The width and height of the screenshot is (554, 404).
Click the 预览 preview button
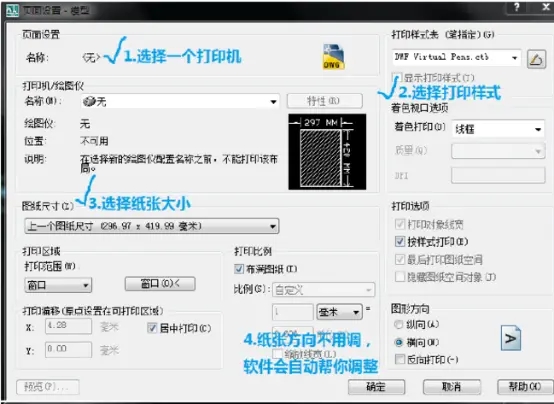click(48, 387)
